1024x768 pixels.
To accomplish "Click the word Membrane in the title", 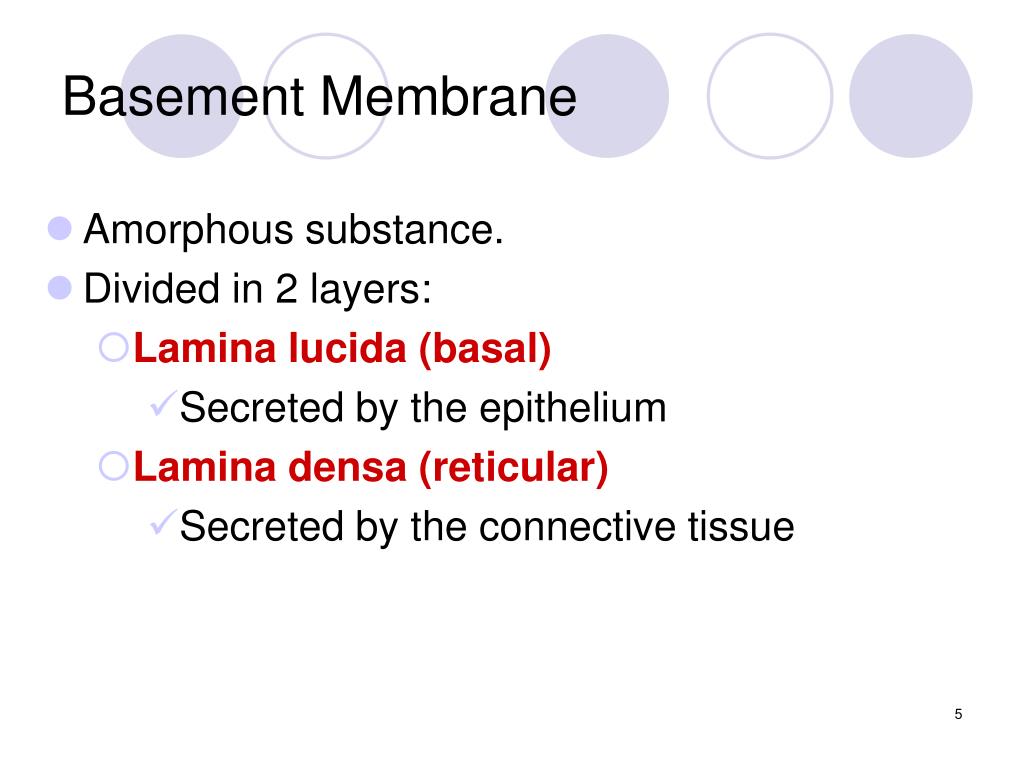I will coord(449,97).
